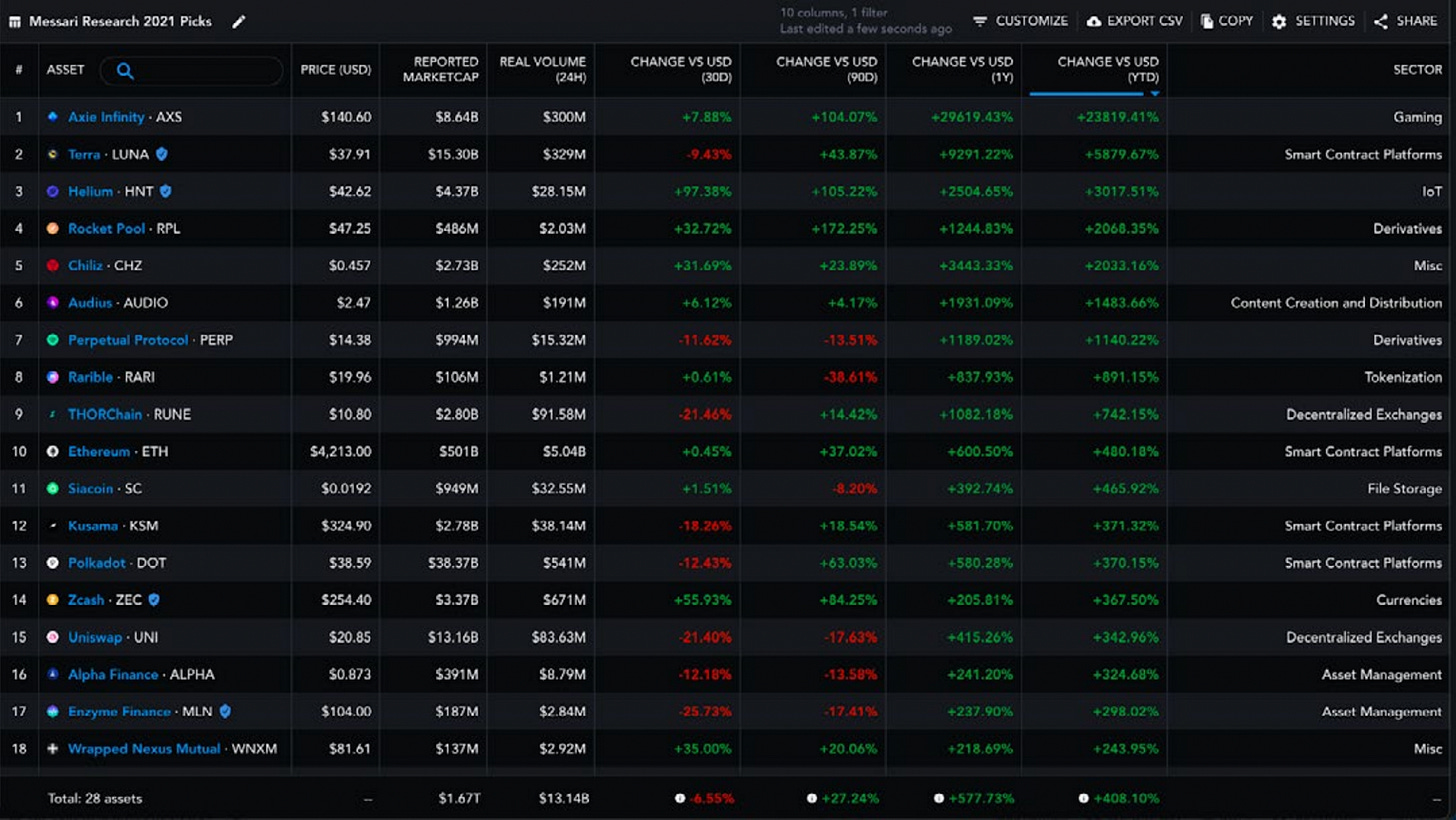The width and height of the screenshot is (1456, 820).
Task: Click the Uniswap coin logo
Action: tap(53, 637)
